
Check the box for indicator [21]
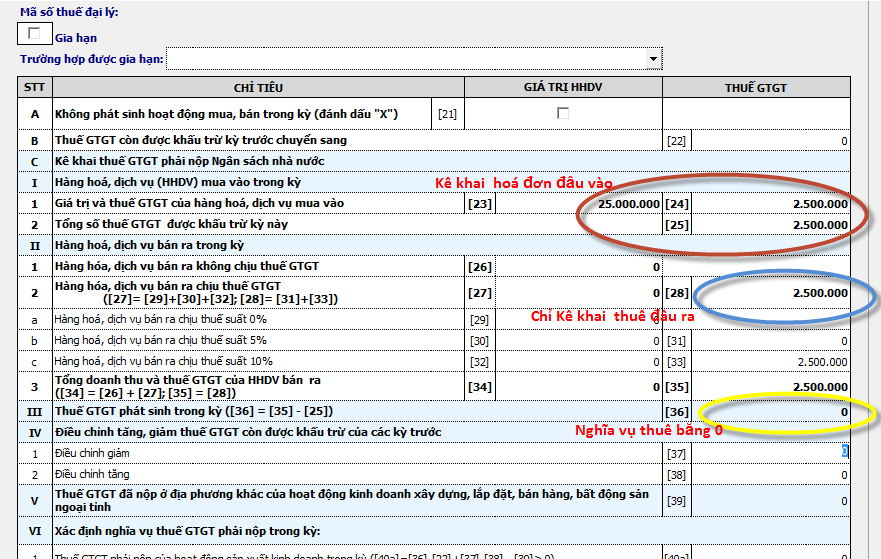coord(562,114)
